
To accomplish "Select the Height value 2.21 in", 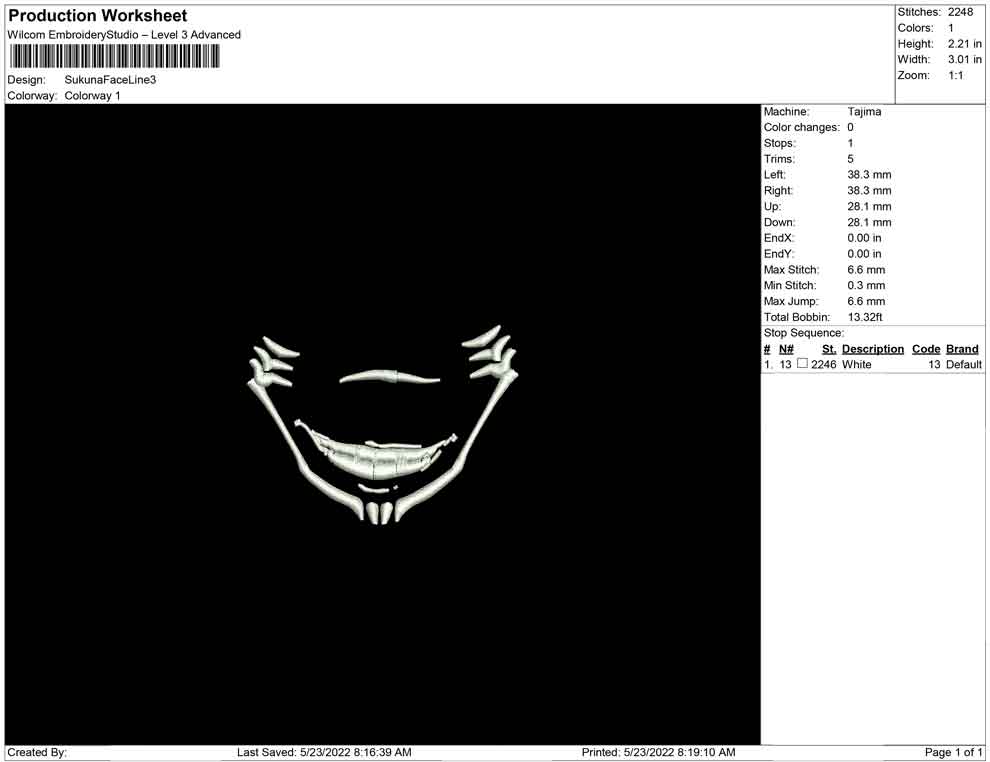I will 965,44.
